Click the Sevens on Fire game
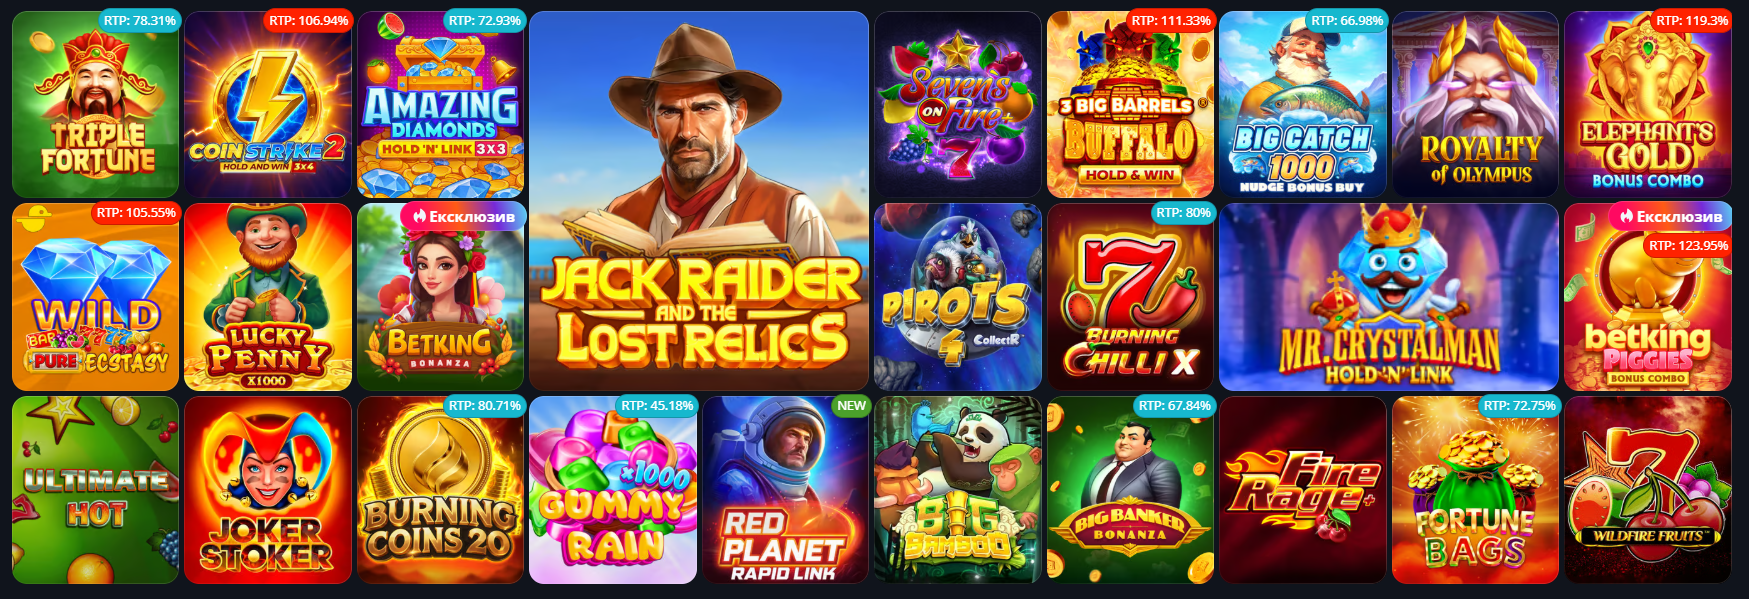This screenshot has width=1749, height=599. 958,104
